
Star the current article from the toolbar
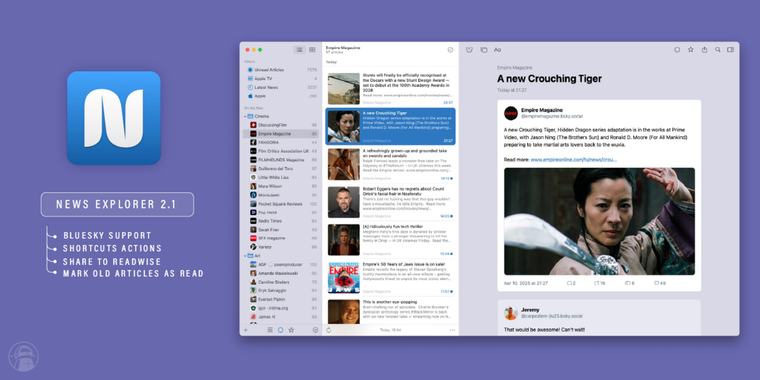click(691, 49)
